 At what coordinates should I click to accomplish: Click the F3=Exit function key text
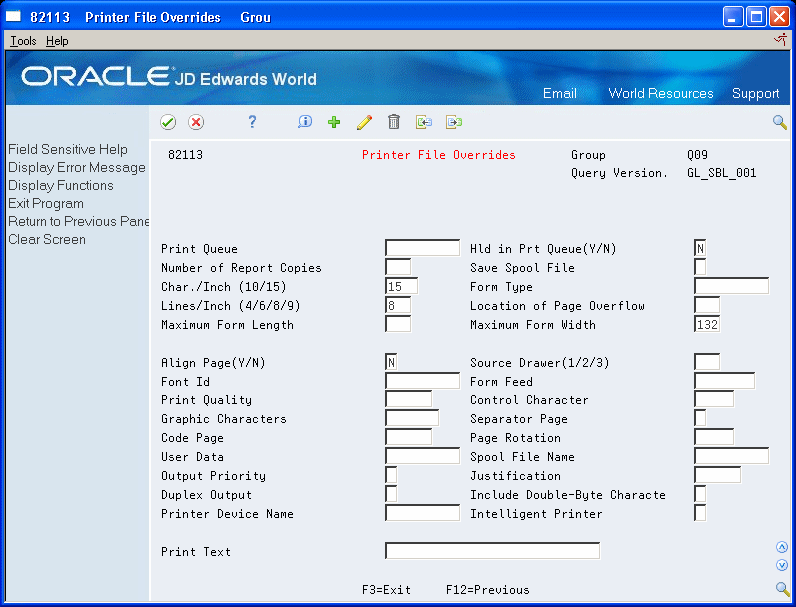[386, 590]
